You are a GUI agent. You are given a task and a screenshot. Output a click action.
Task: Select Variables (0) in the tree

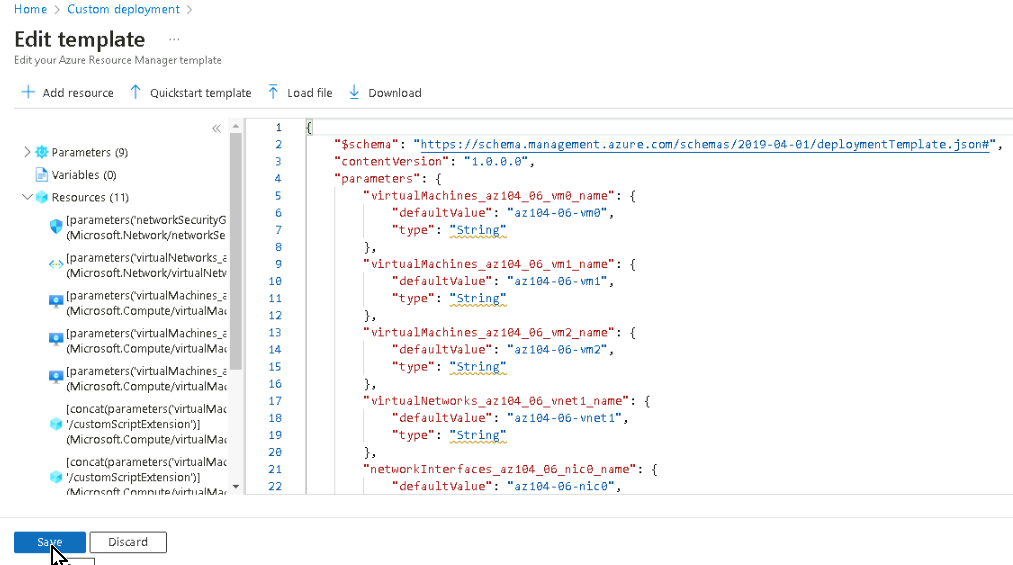click(84, 175)
